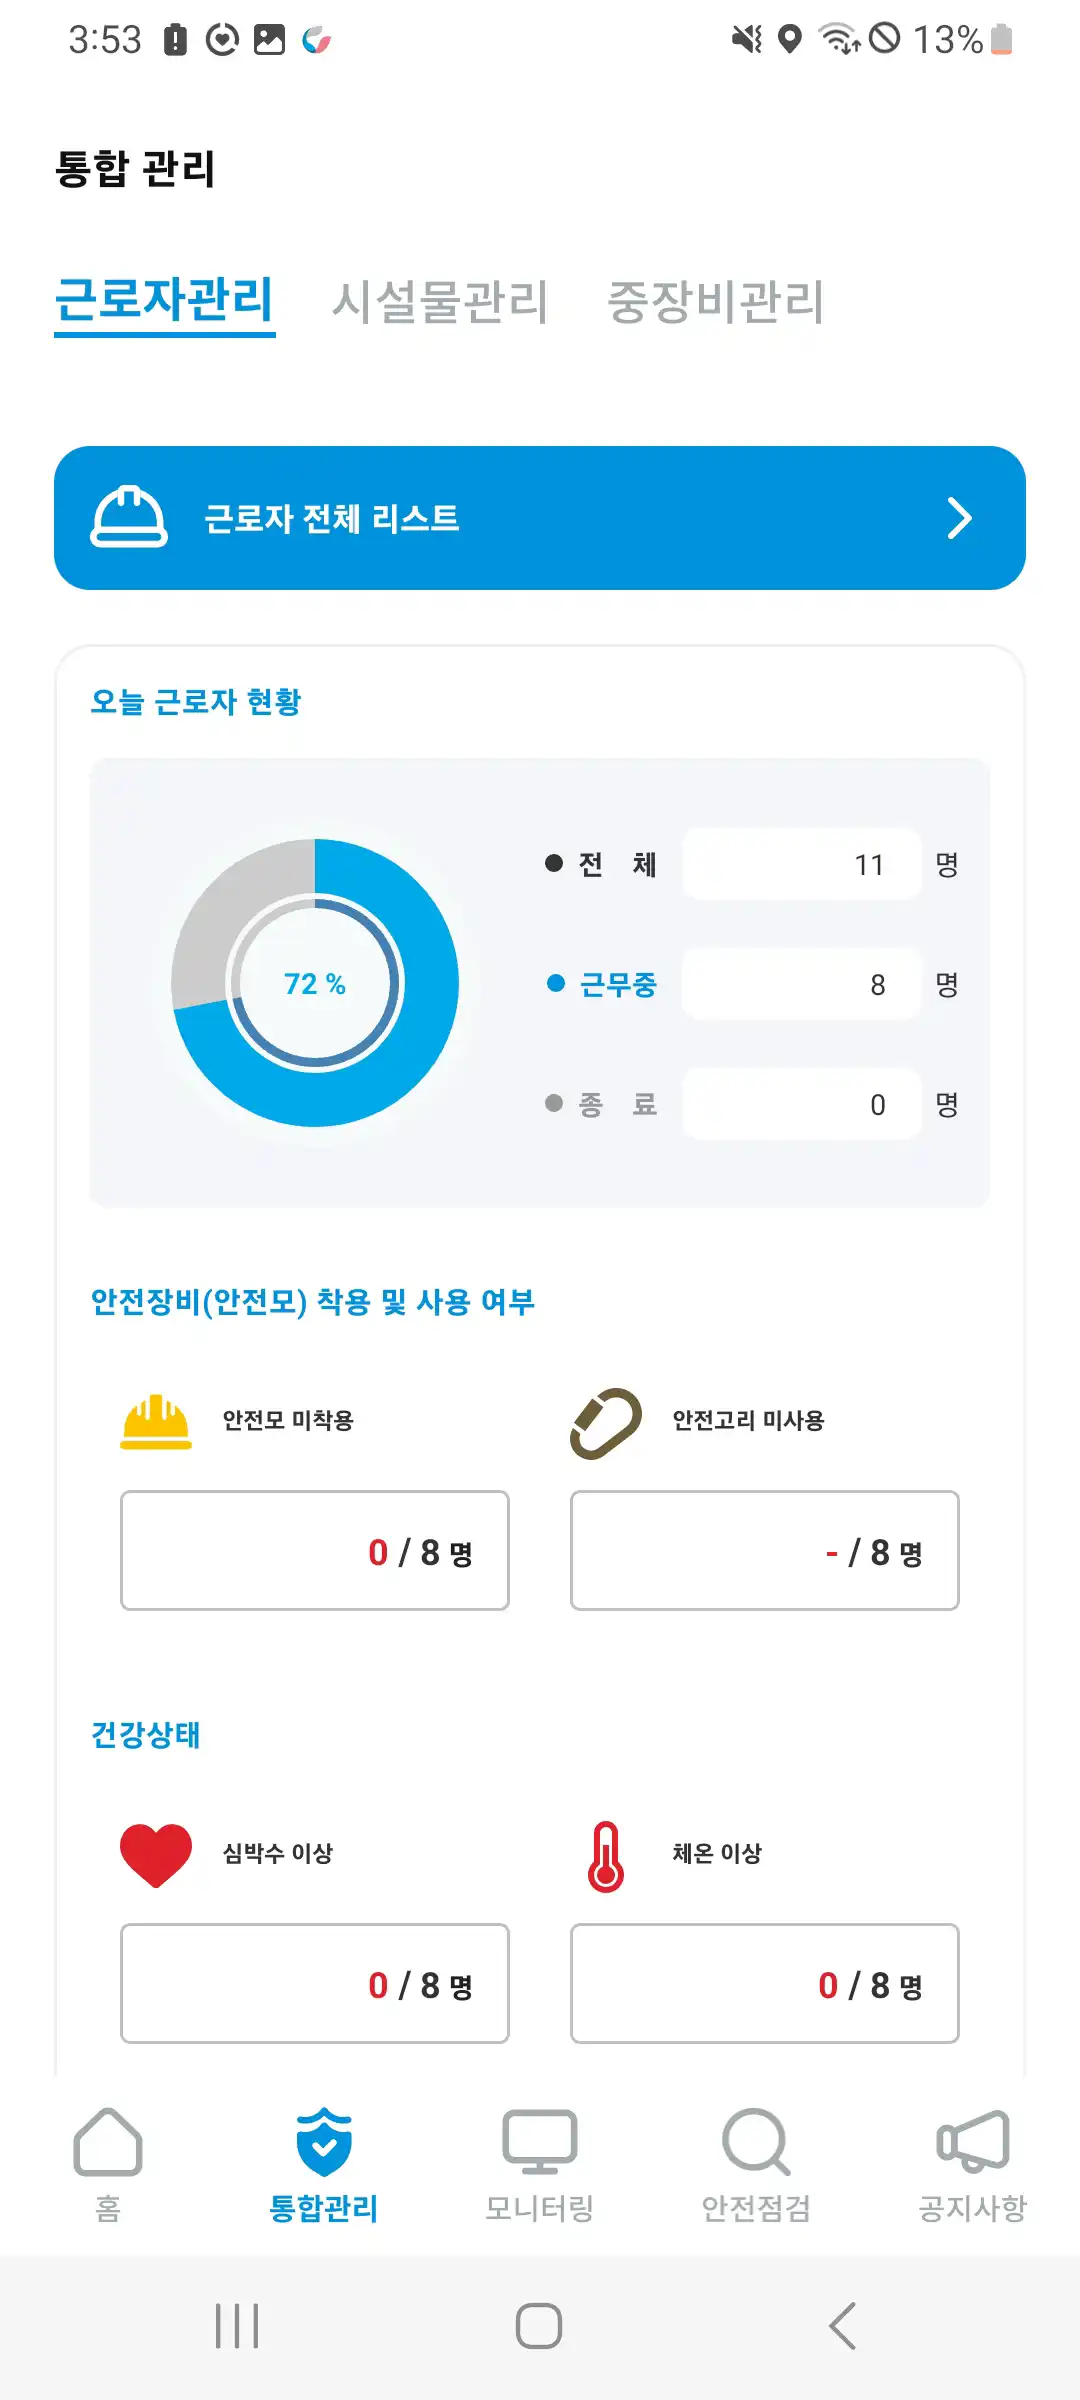1080x2400 pixels.
Task: Tap the thermometer body temperature icon
Action: tap(606, 1857)
